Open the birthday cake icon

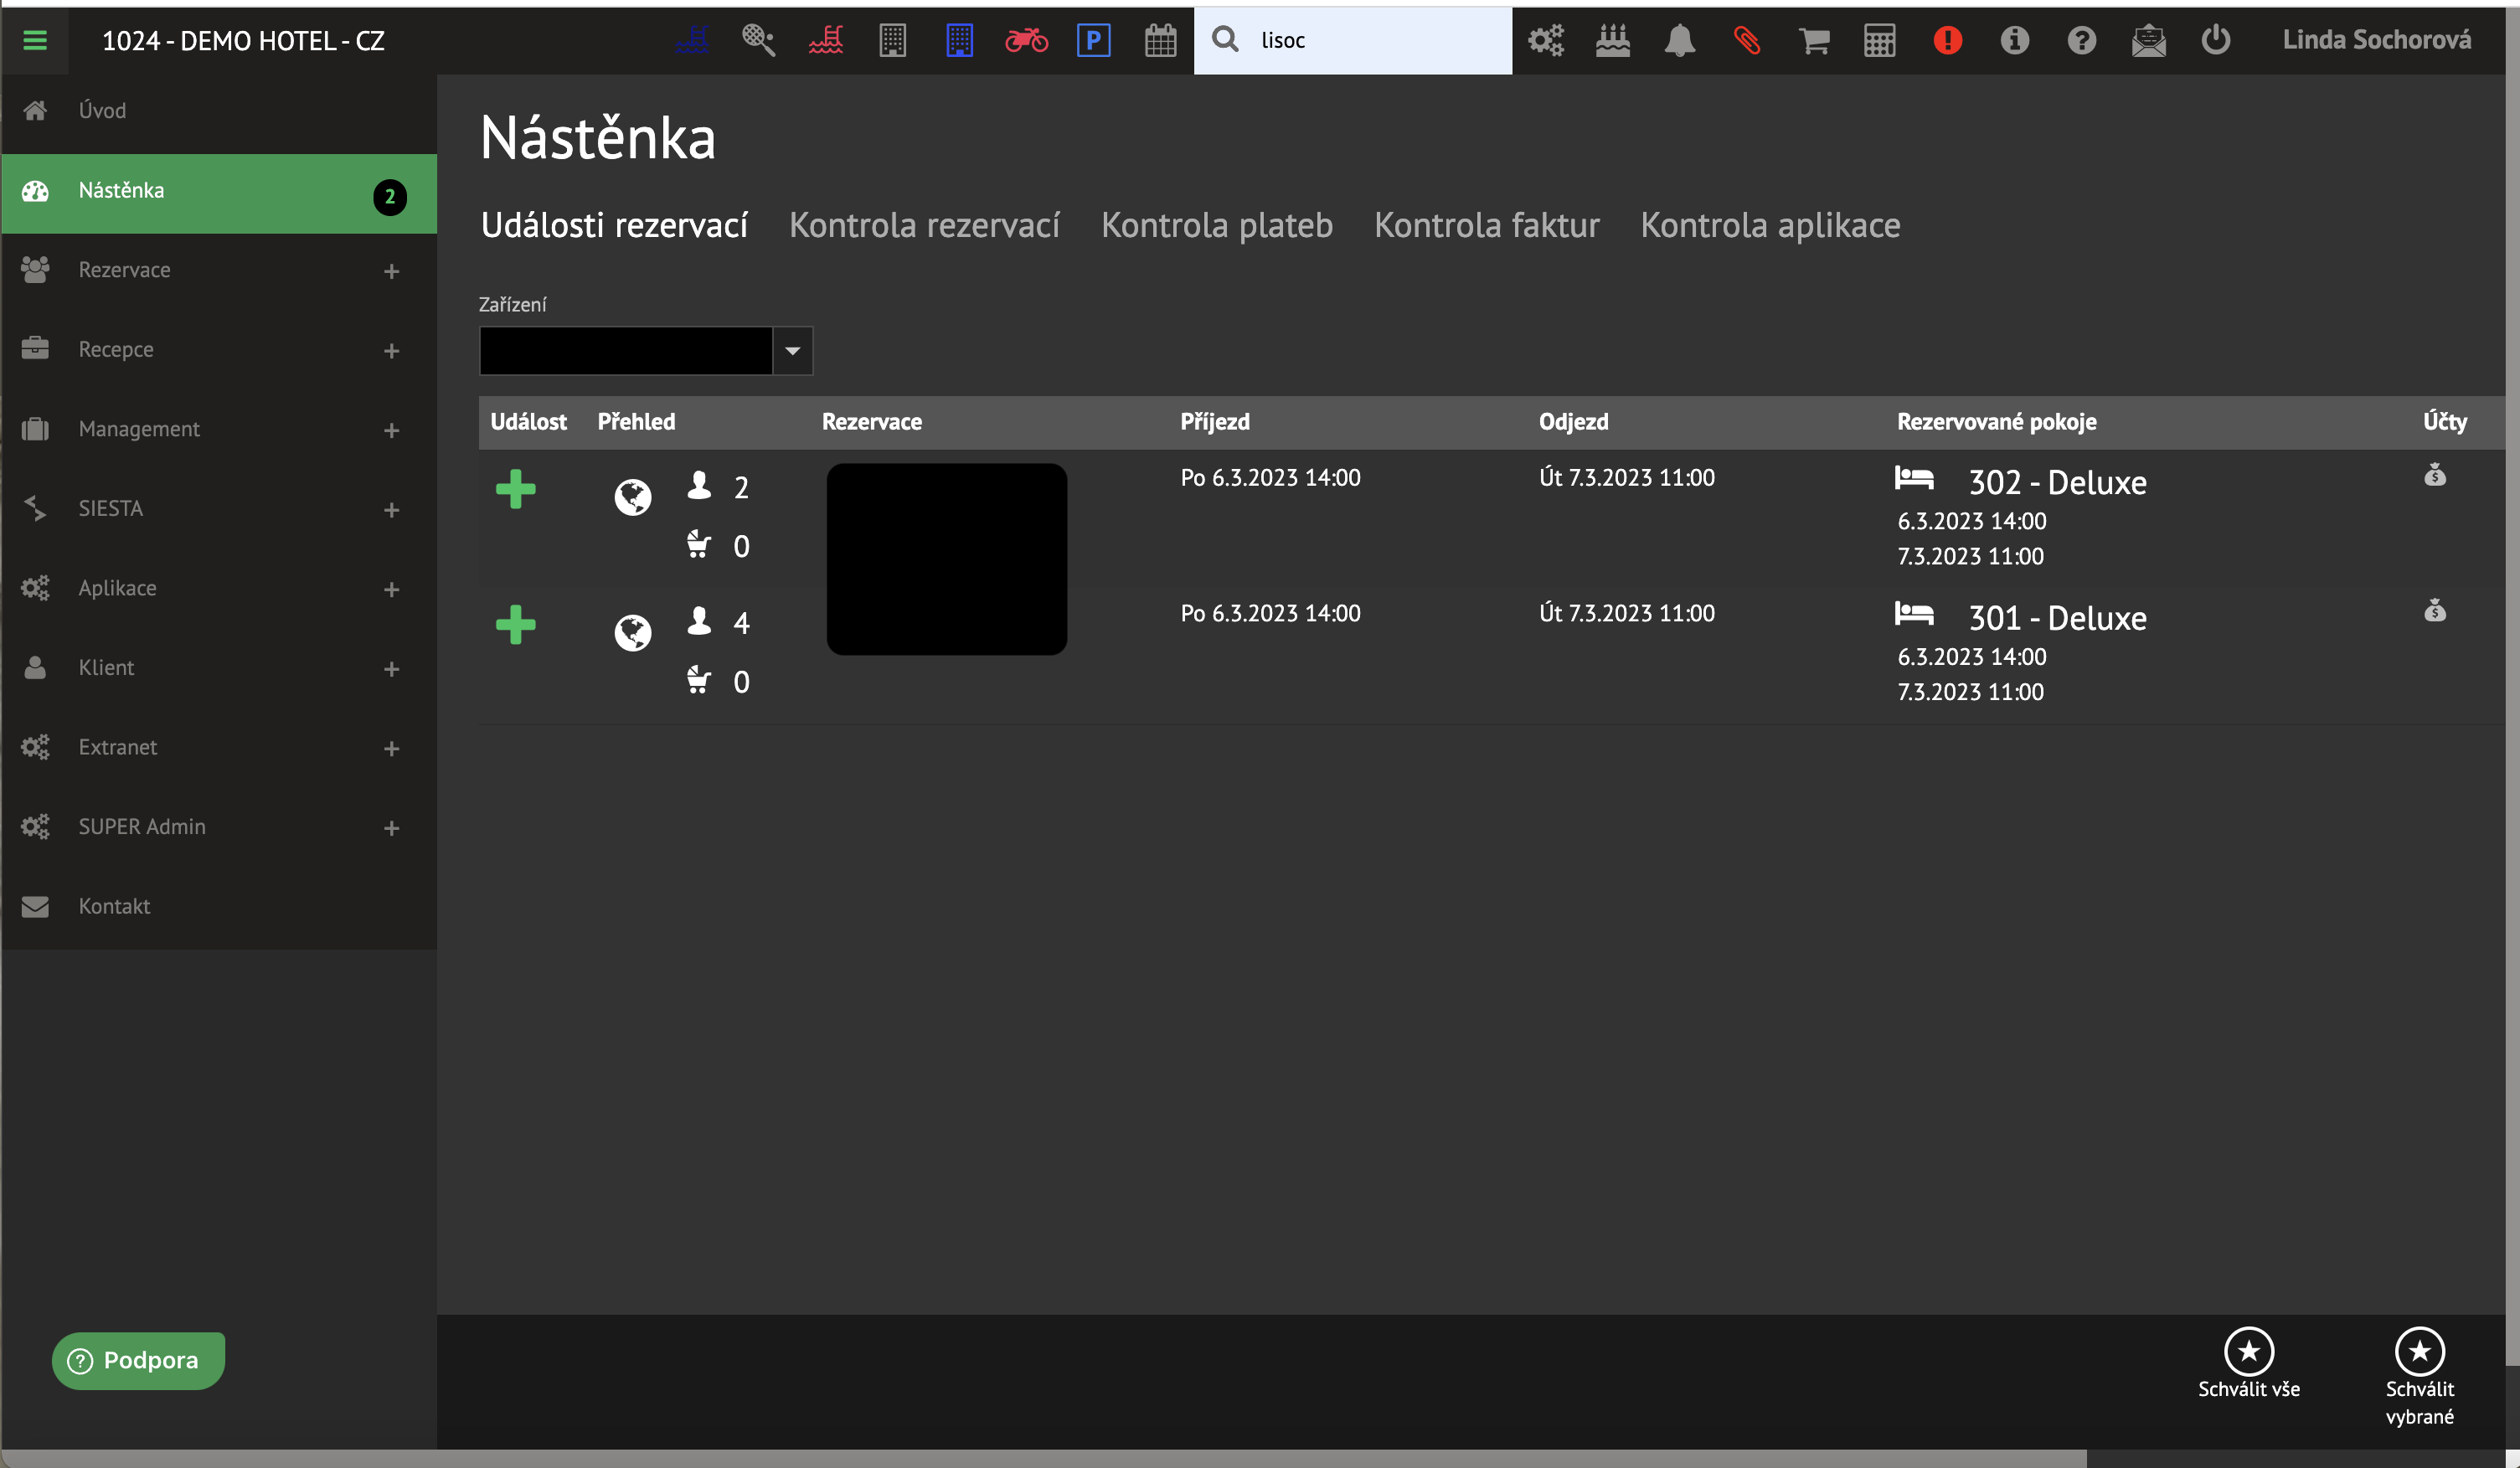(x=1612, y=40)
